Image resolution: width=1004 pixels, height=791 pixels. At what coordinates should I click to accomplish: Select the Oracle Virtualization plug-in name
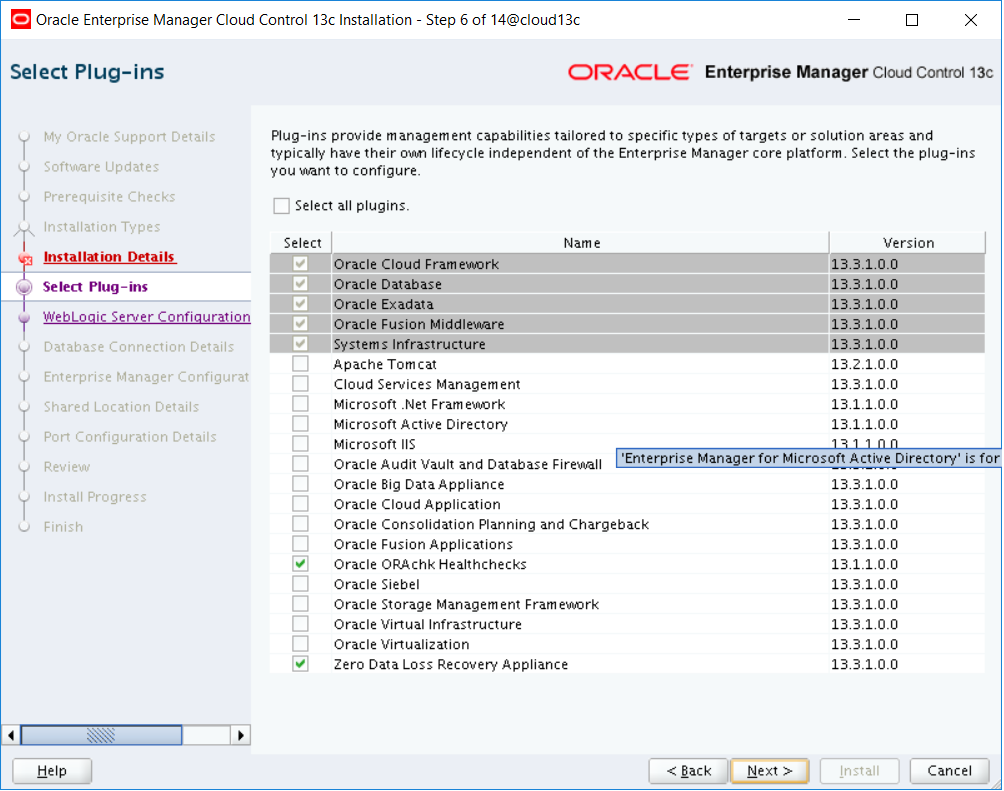pos(401,644)
